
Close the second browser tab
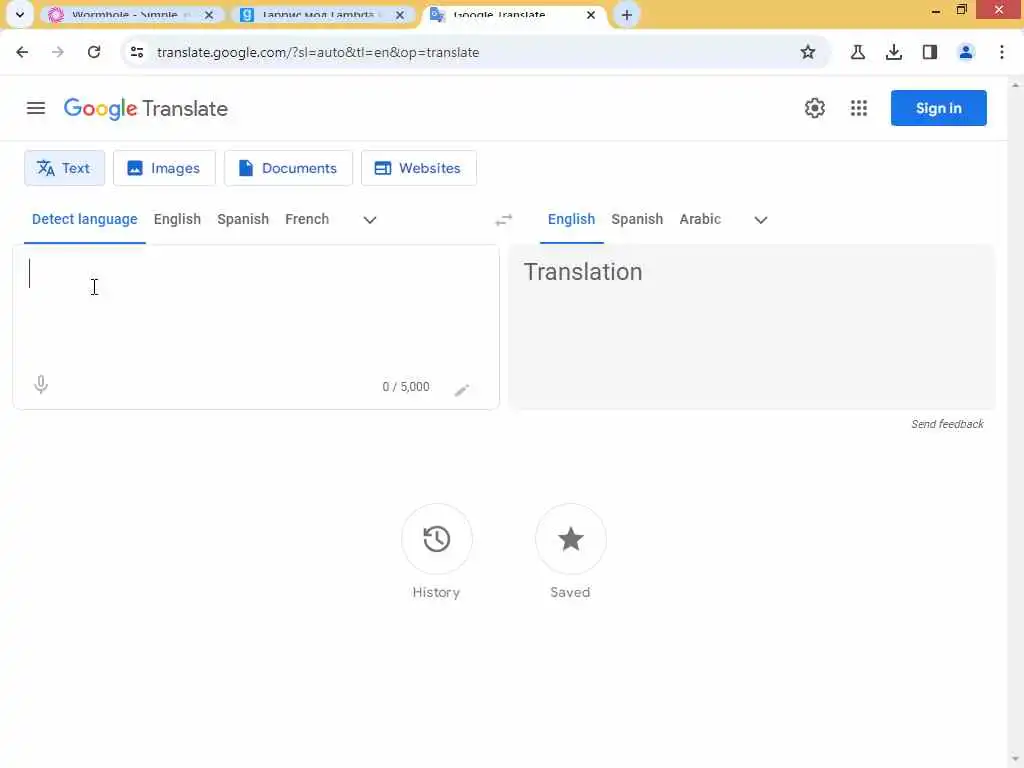pos(400,14)
